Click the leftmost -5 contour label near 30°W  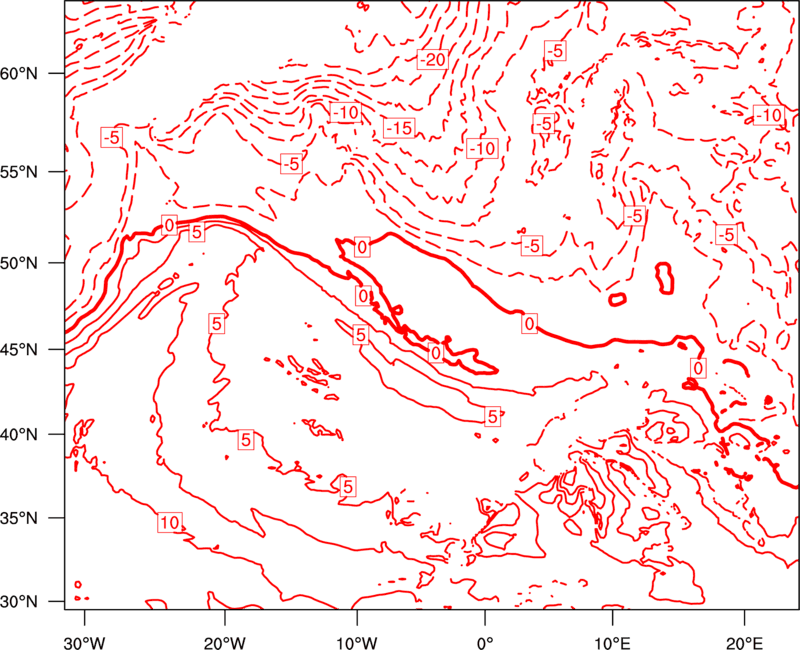[112, 138]
